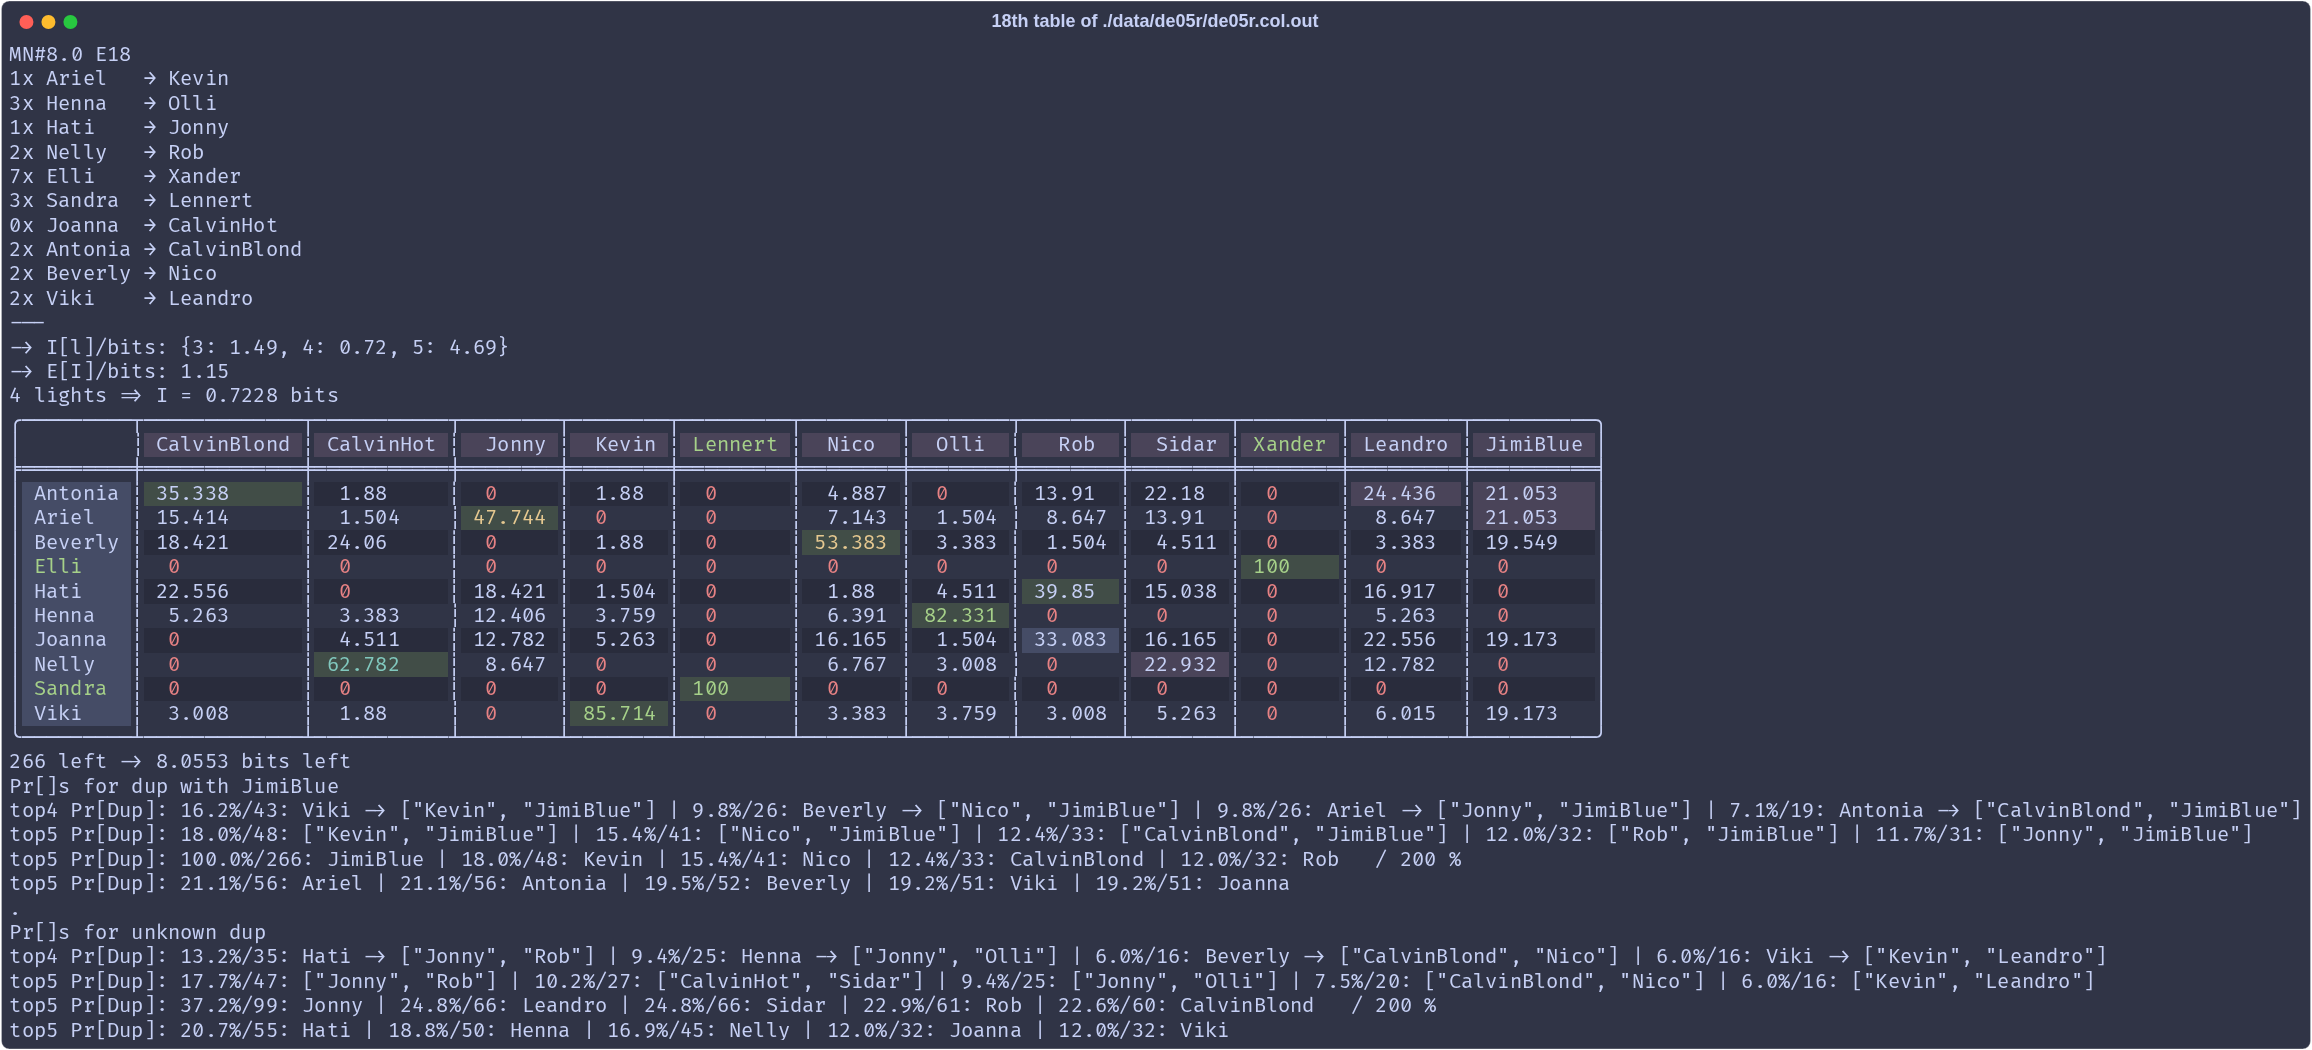Click the green Xander column header

(x=1288, y=445)
